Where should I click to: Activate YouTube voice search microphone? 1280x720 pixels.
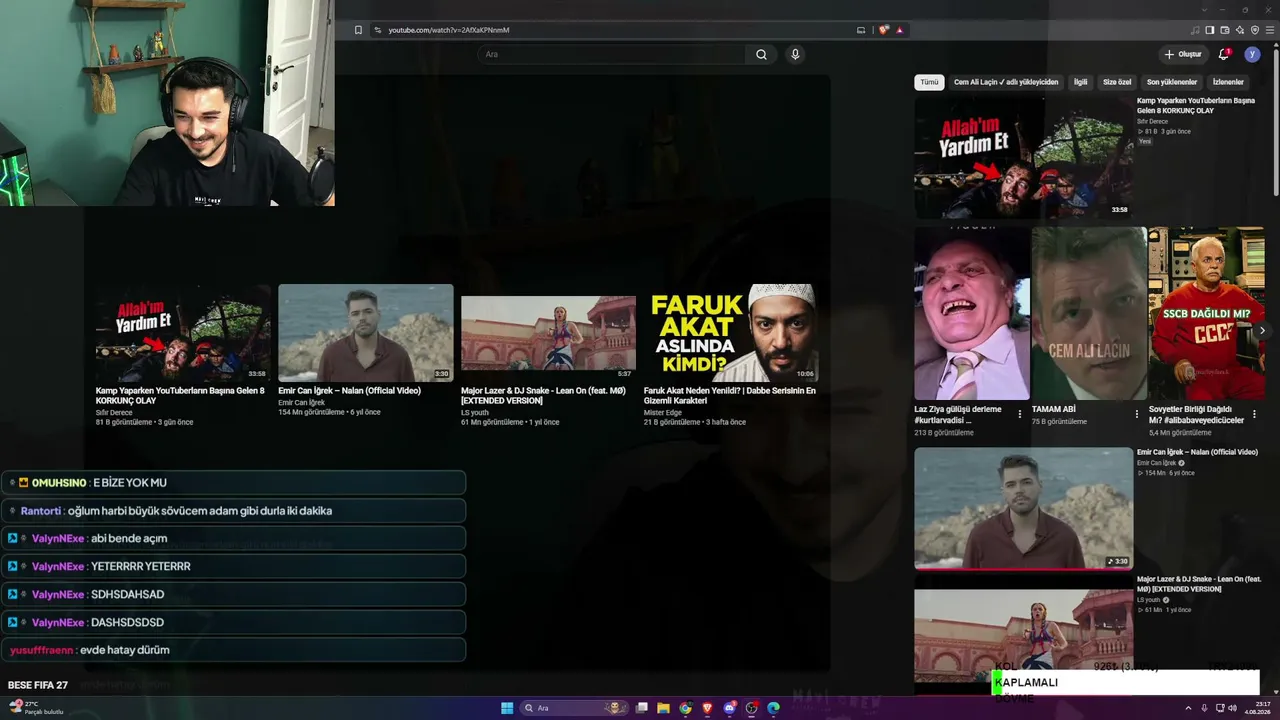point(795,55)
